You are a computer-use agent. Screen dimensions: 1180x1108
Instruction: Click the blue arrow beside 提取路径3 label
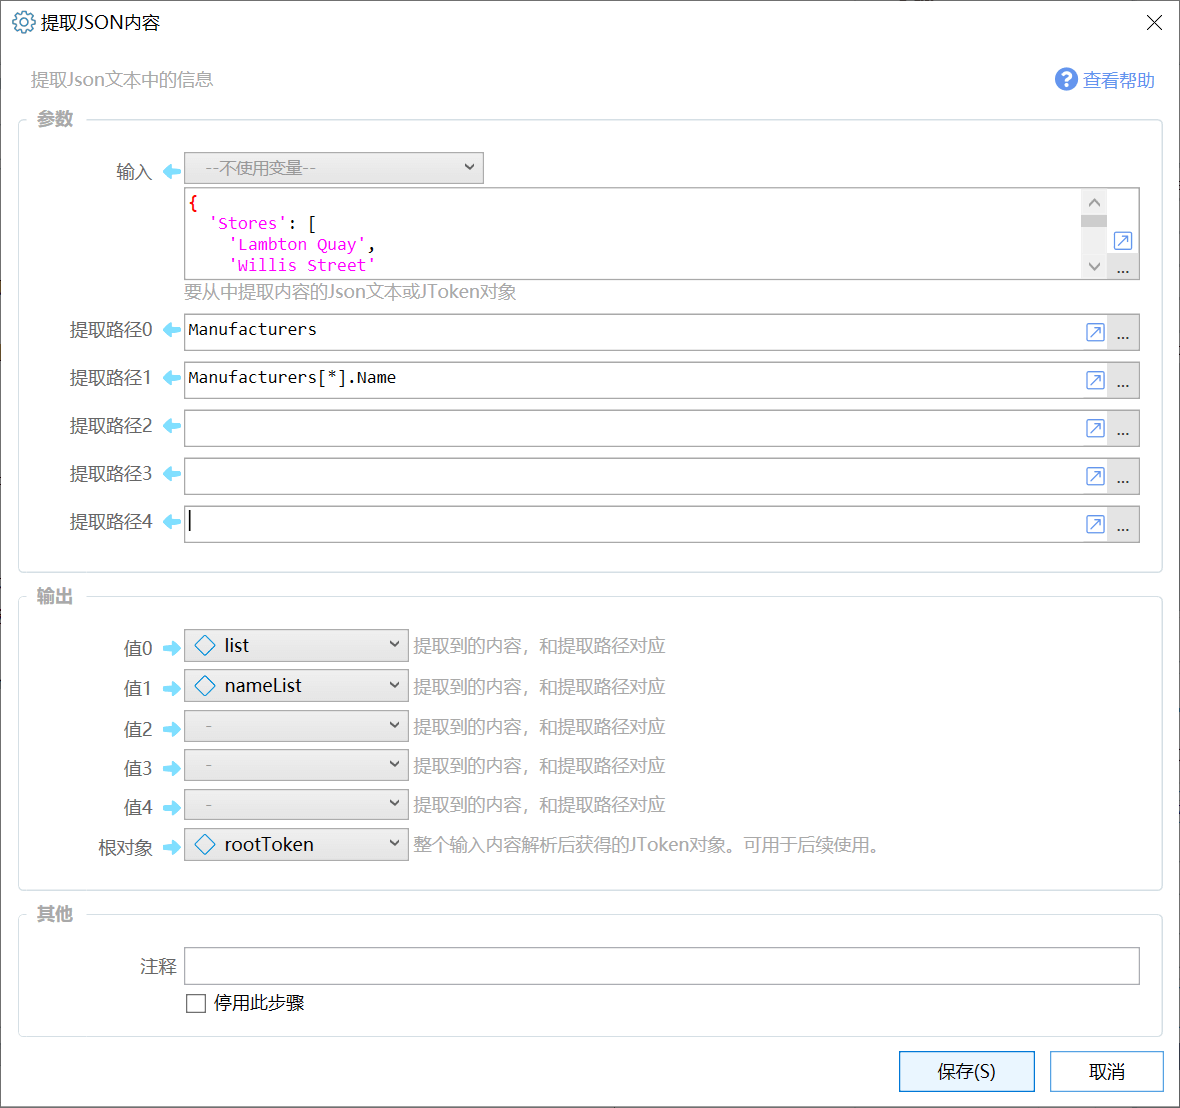point(172,473)
